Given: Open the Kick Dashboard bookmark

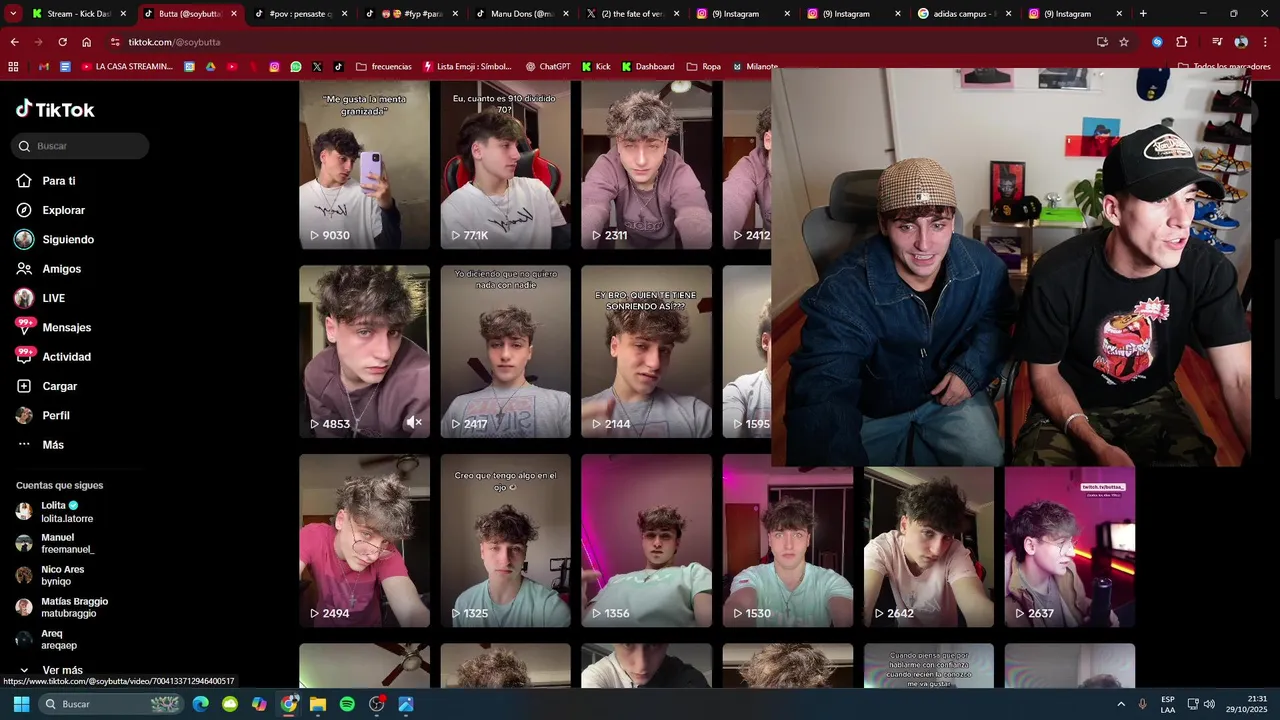Looking at the screenshot, I should pos(648,67).
